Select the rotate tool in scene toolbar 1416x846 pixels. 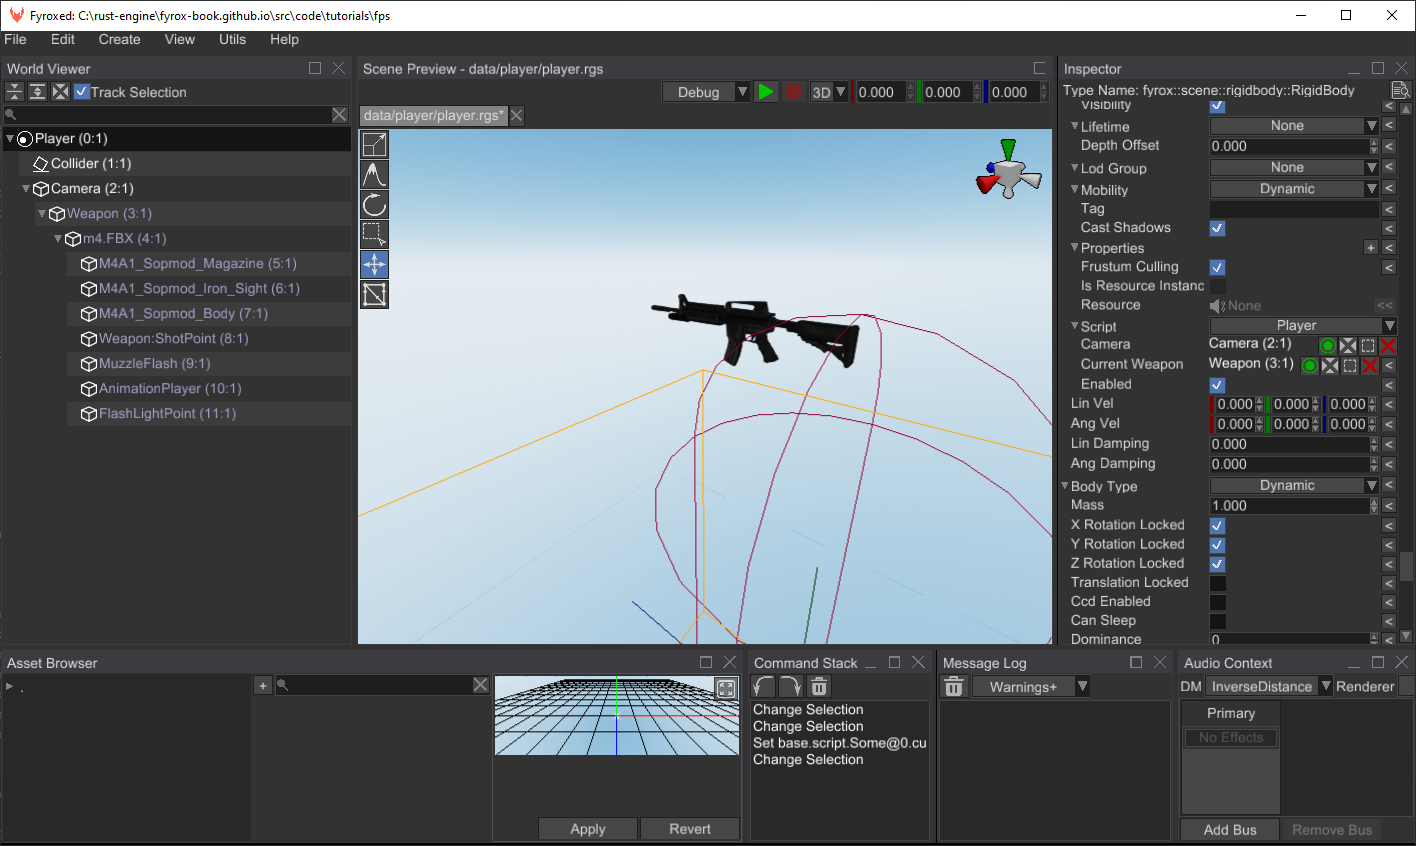coord(374,205)
